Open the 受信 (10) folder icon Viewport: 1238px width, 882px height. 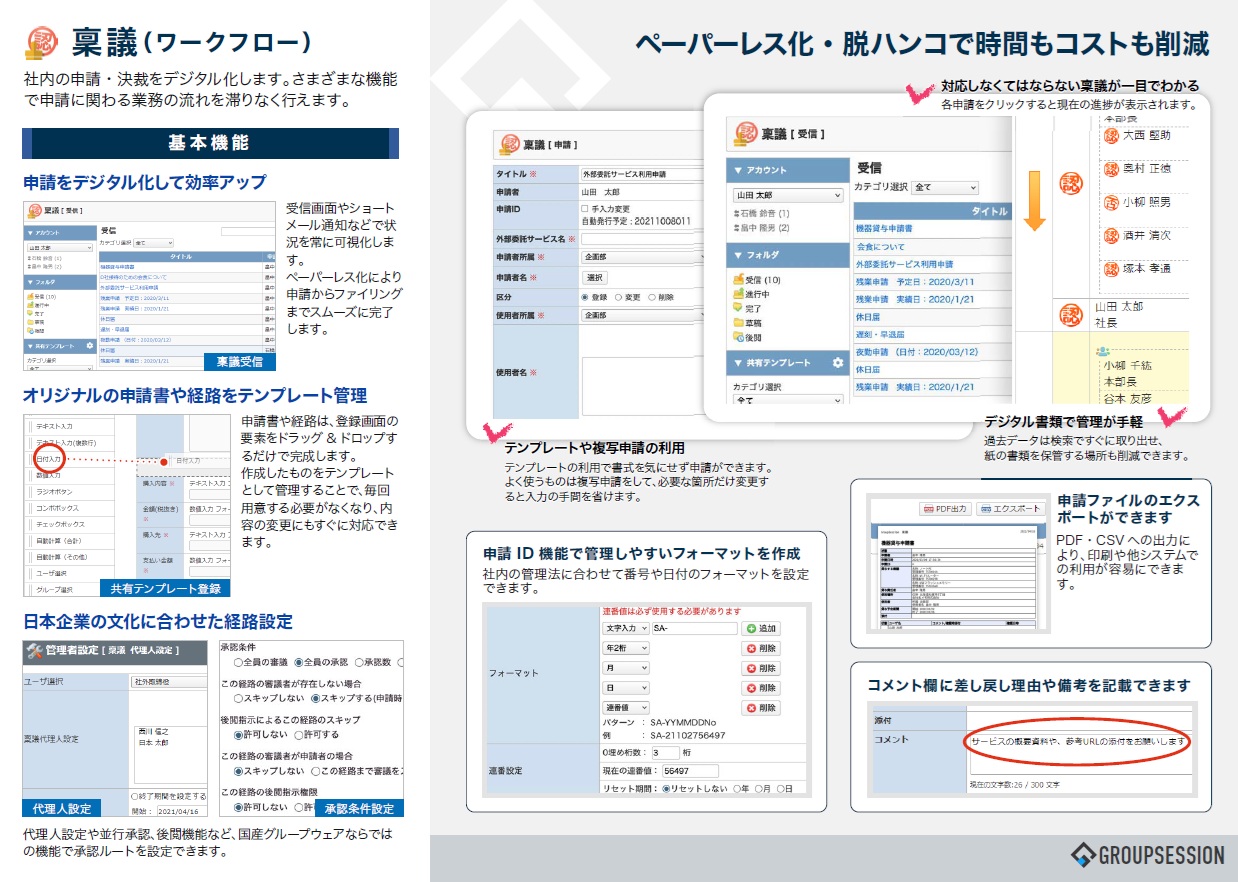[x=739, y=279]
